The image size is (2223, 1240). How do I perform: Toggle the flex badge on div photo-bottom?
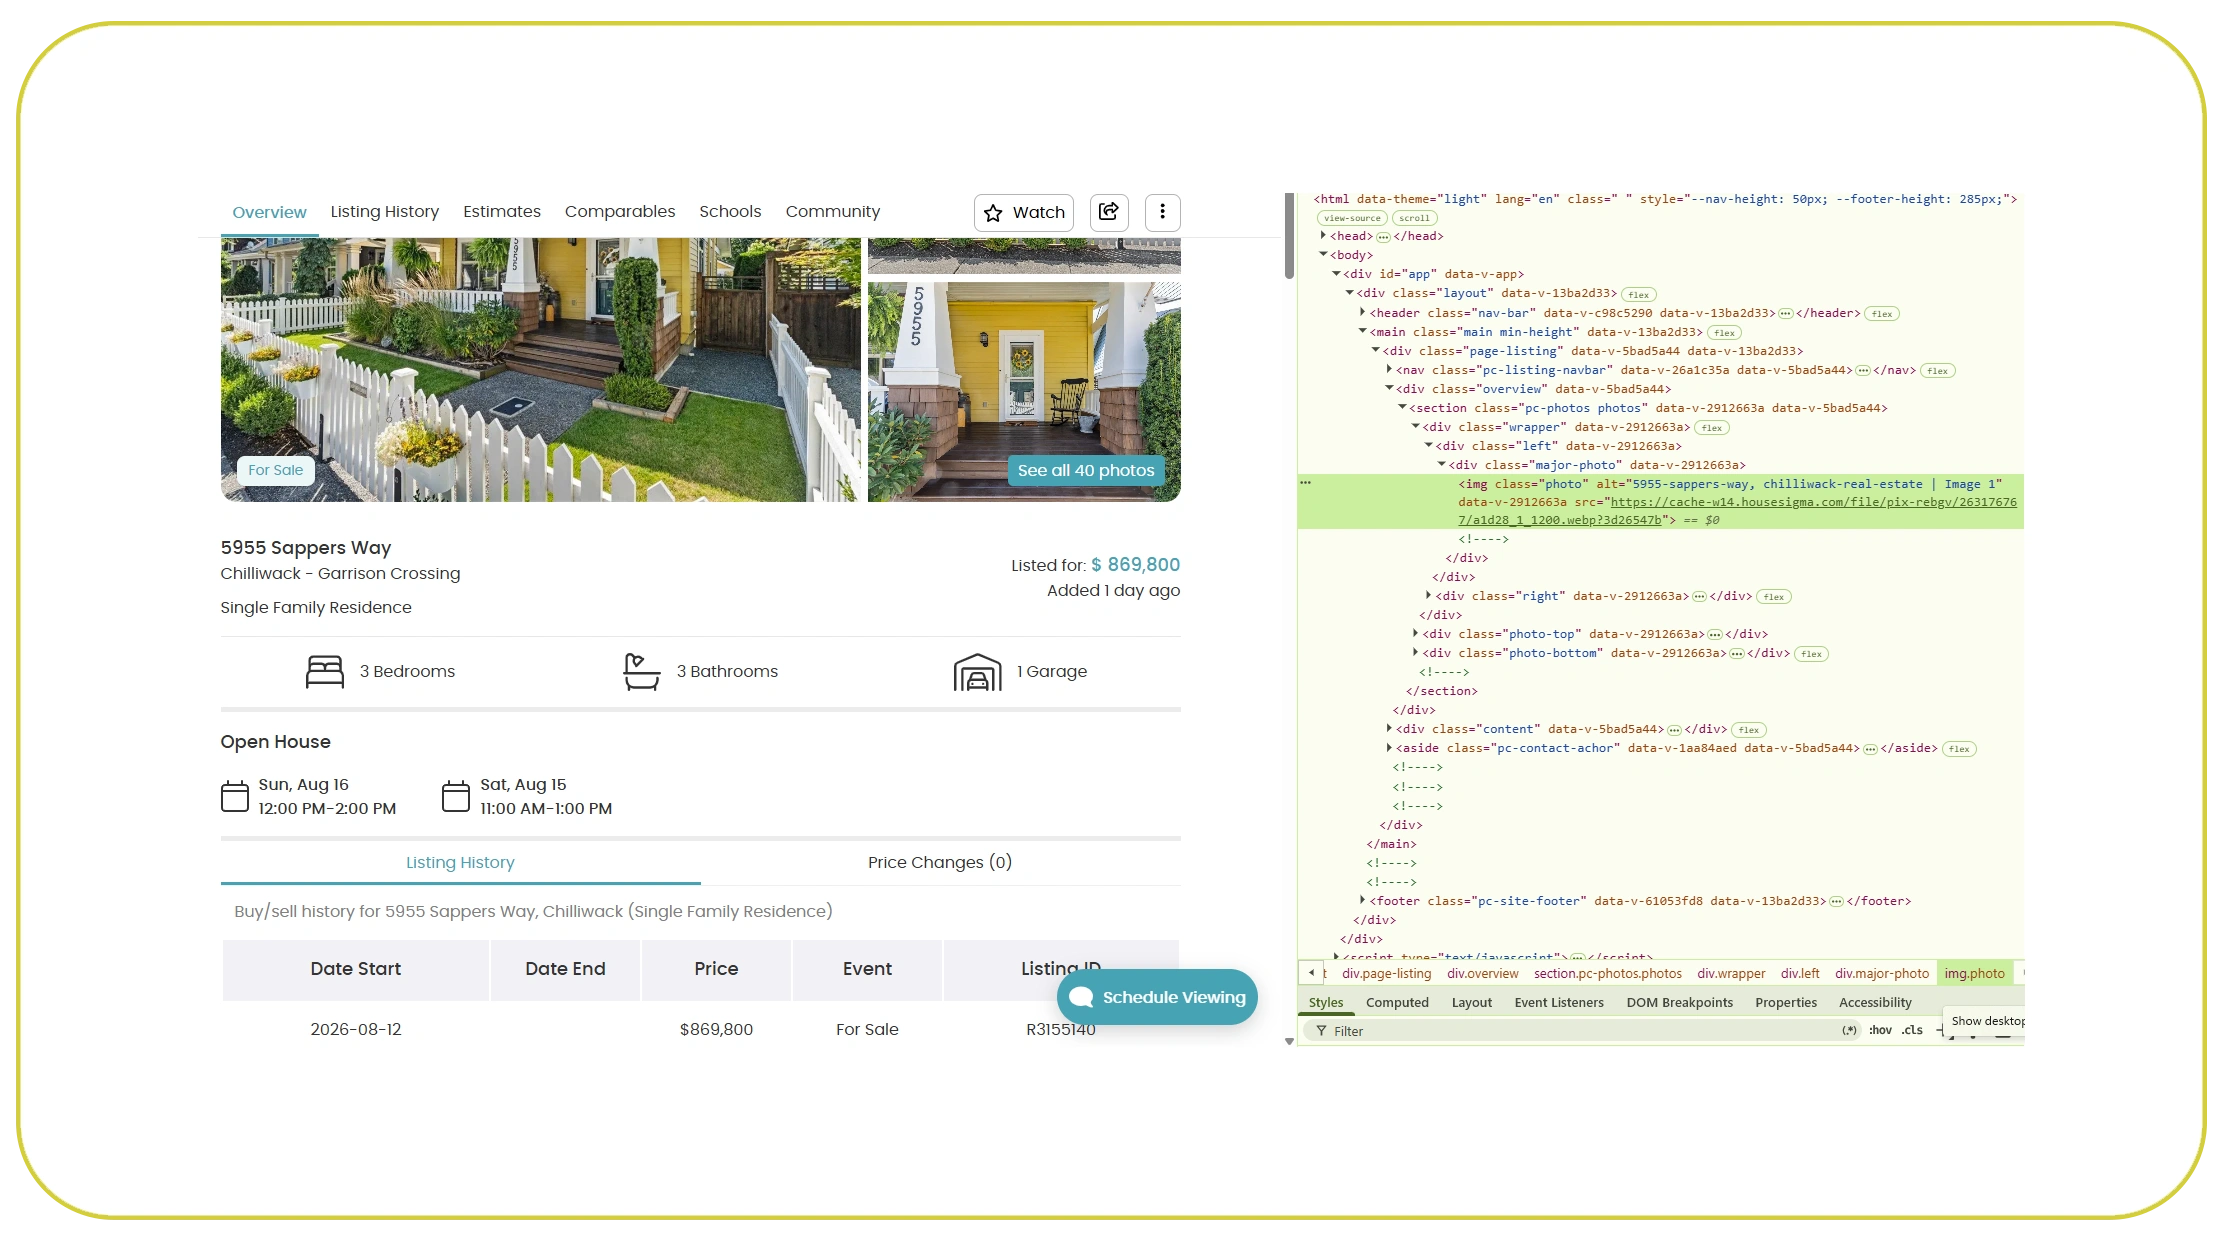[1811, 654]
